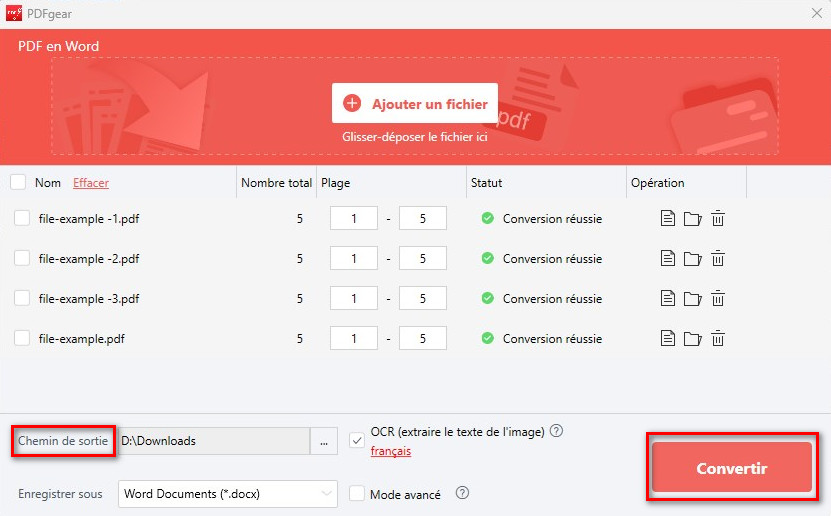This screenshot has height=516, width=831.
Task: Check the box for file-example -3.pdf
Action: [x=22, y=299]
